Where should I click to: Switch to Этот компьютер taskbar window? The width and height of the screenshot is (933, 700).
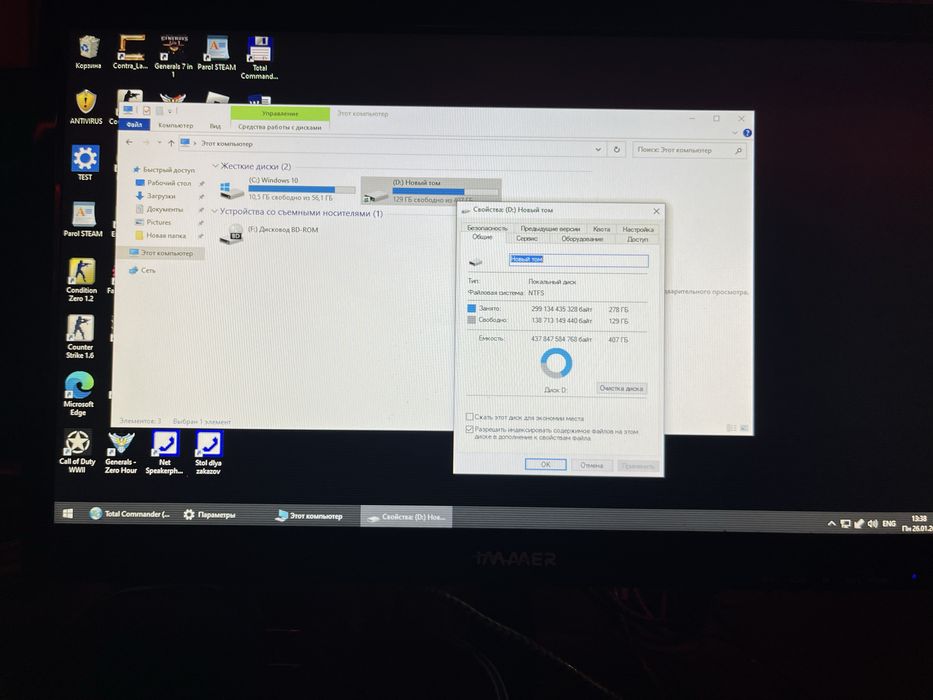[309, 515]
